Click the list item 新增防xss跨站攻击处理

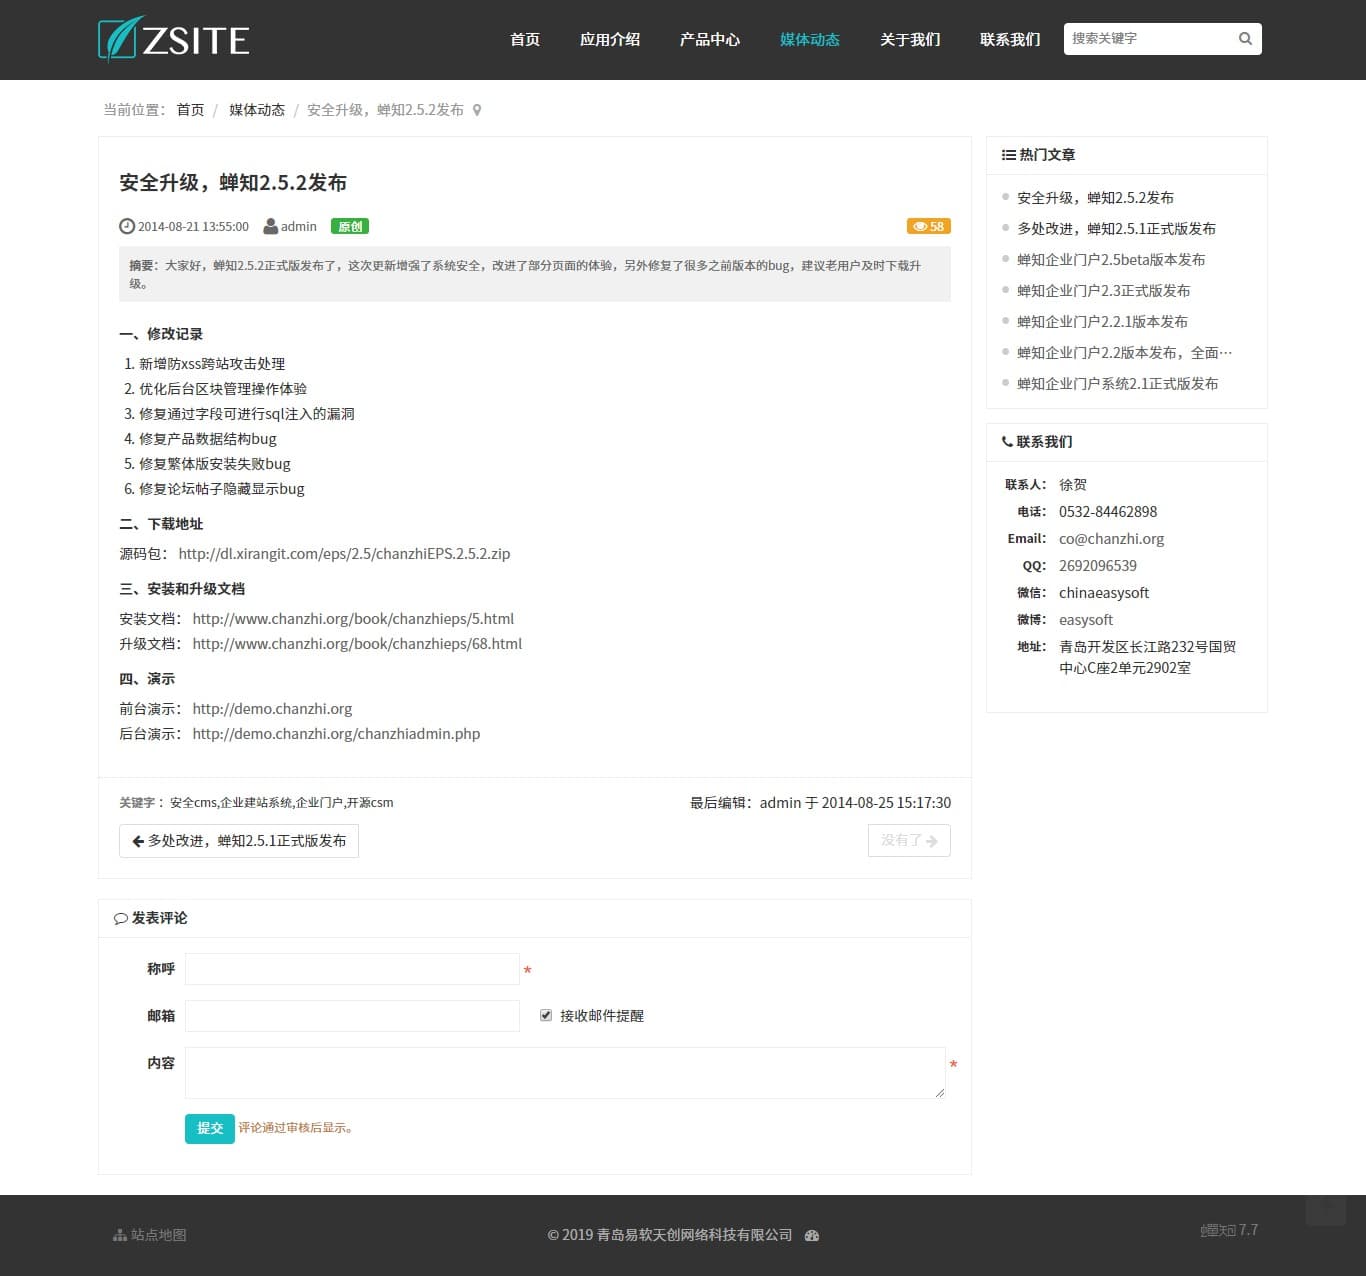[x=212, y=364]
